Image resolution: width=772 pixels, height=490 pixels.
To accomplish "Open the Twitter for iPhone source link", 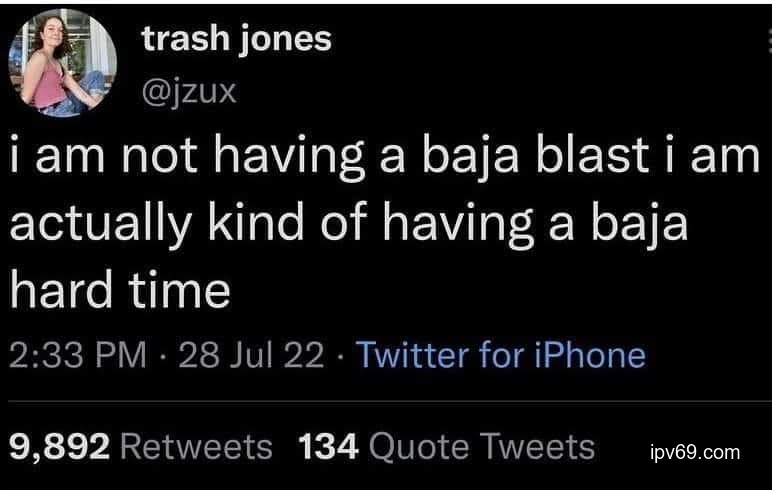I will [501, 355].
